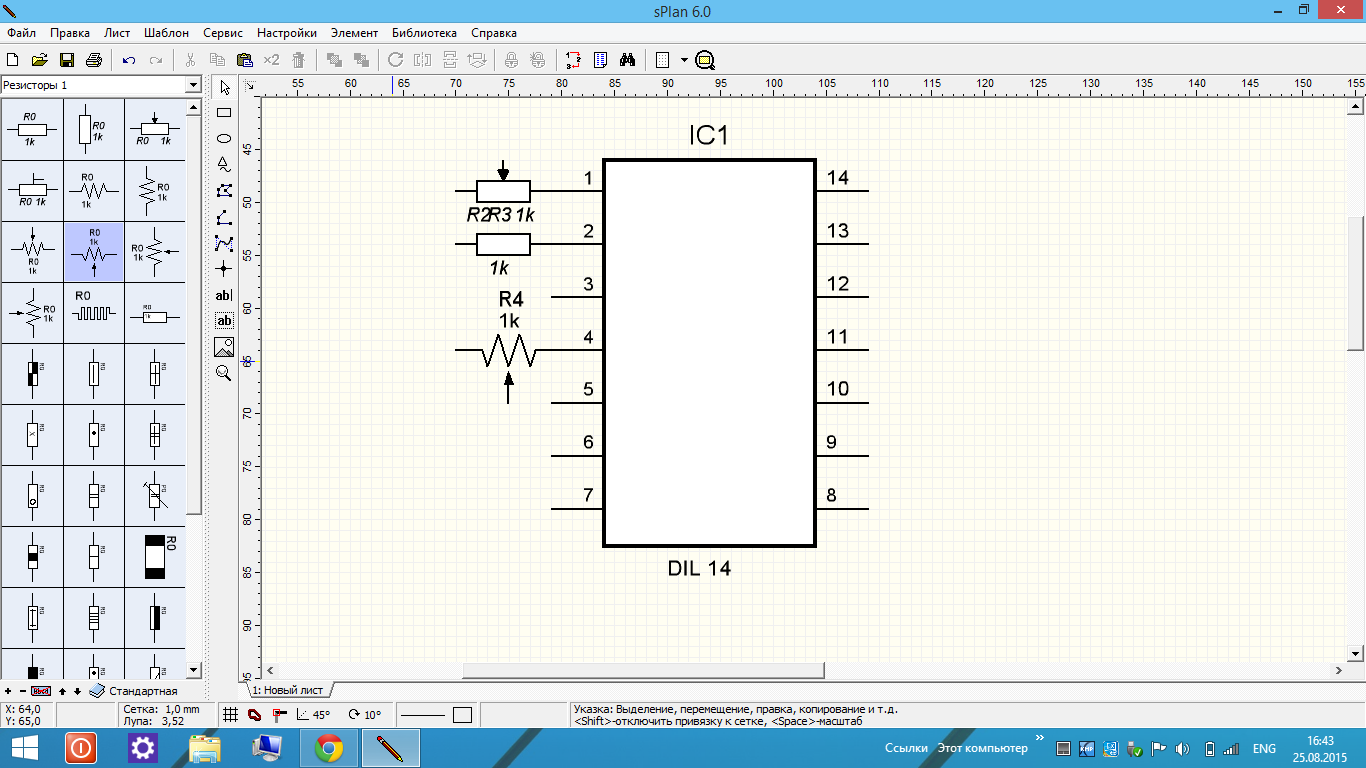Select the ellipse drawing tool
Viewport: 1366px width, 768px height.
tap(224, 139)
